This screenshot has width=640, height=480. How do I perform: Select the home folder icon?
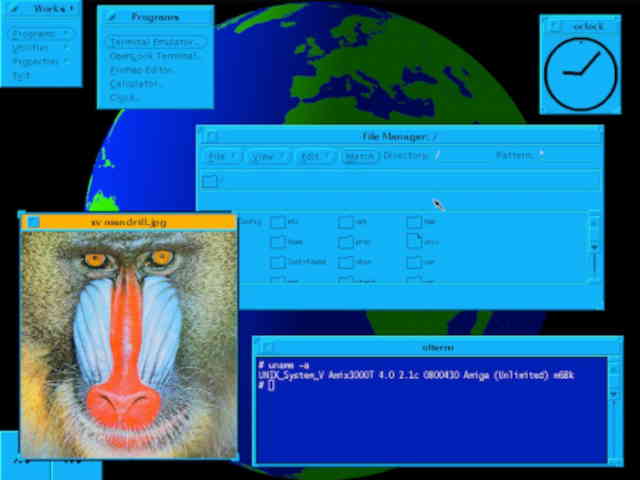[278, 242]
